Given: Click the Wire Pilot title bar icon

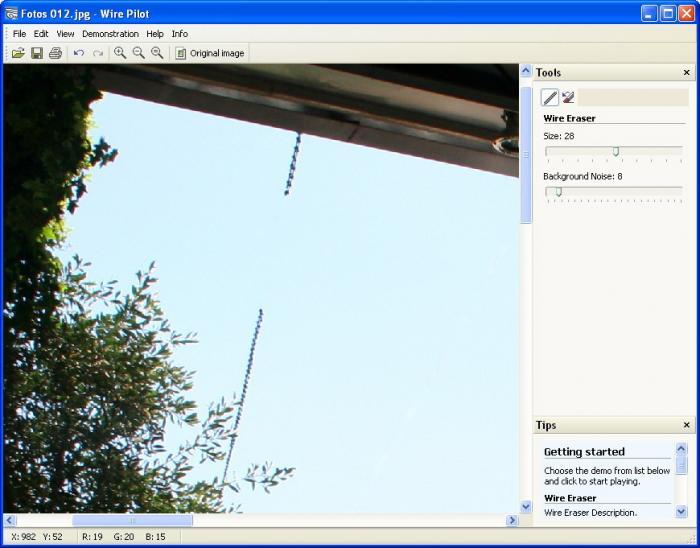Looking at the screenshot, I should pyautogui.click(x=11, y=14).
